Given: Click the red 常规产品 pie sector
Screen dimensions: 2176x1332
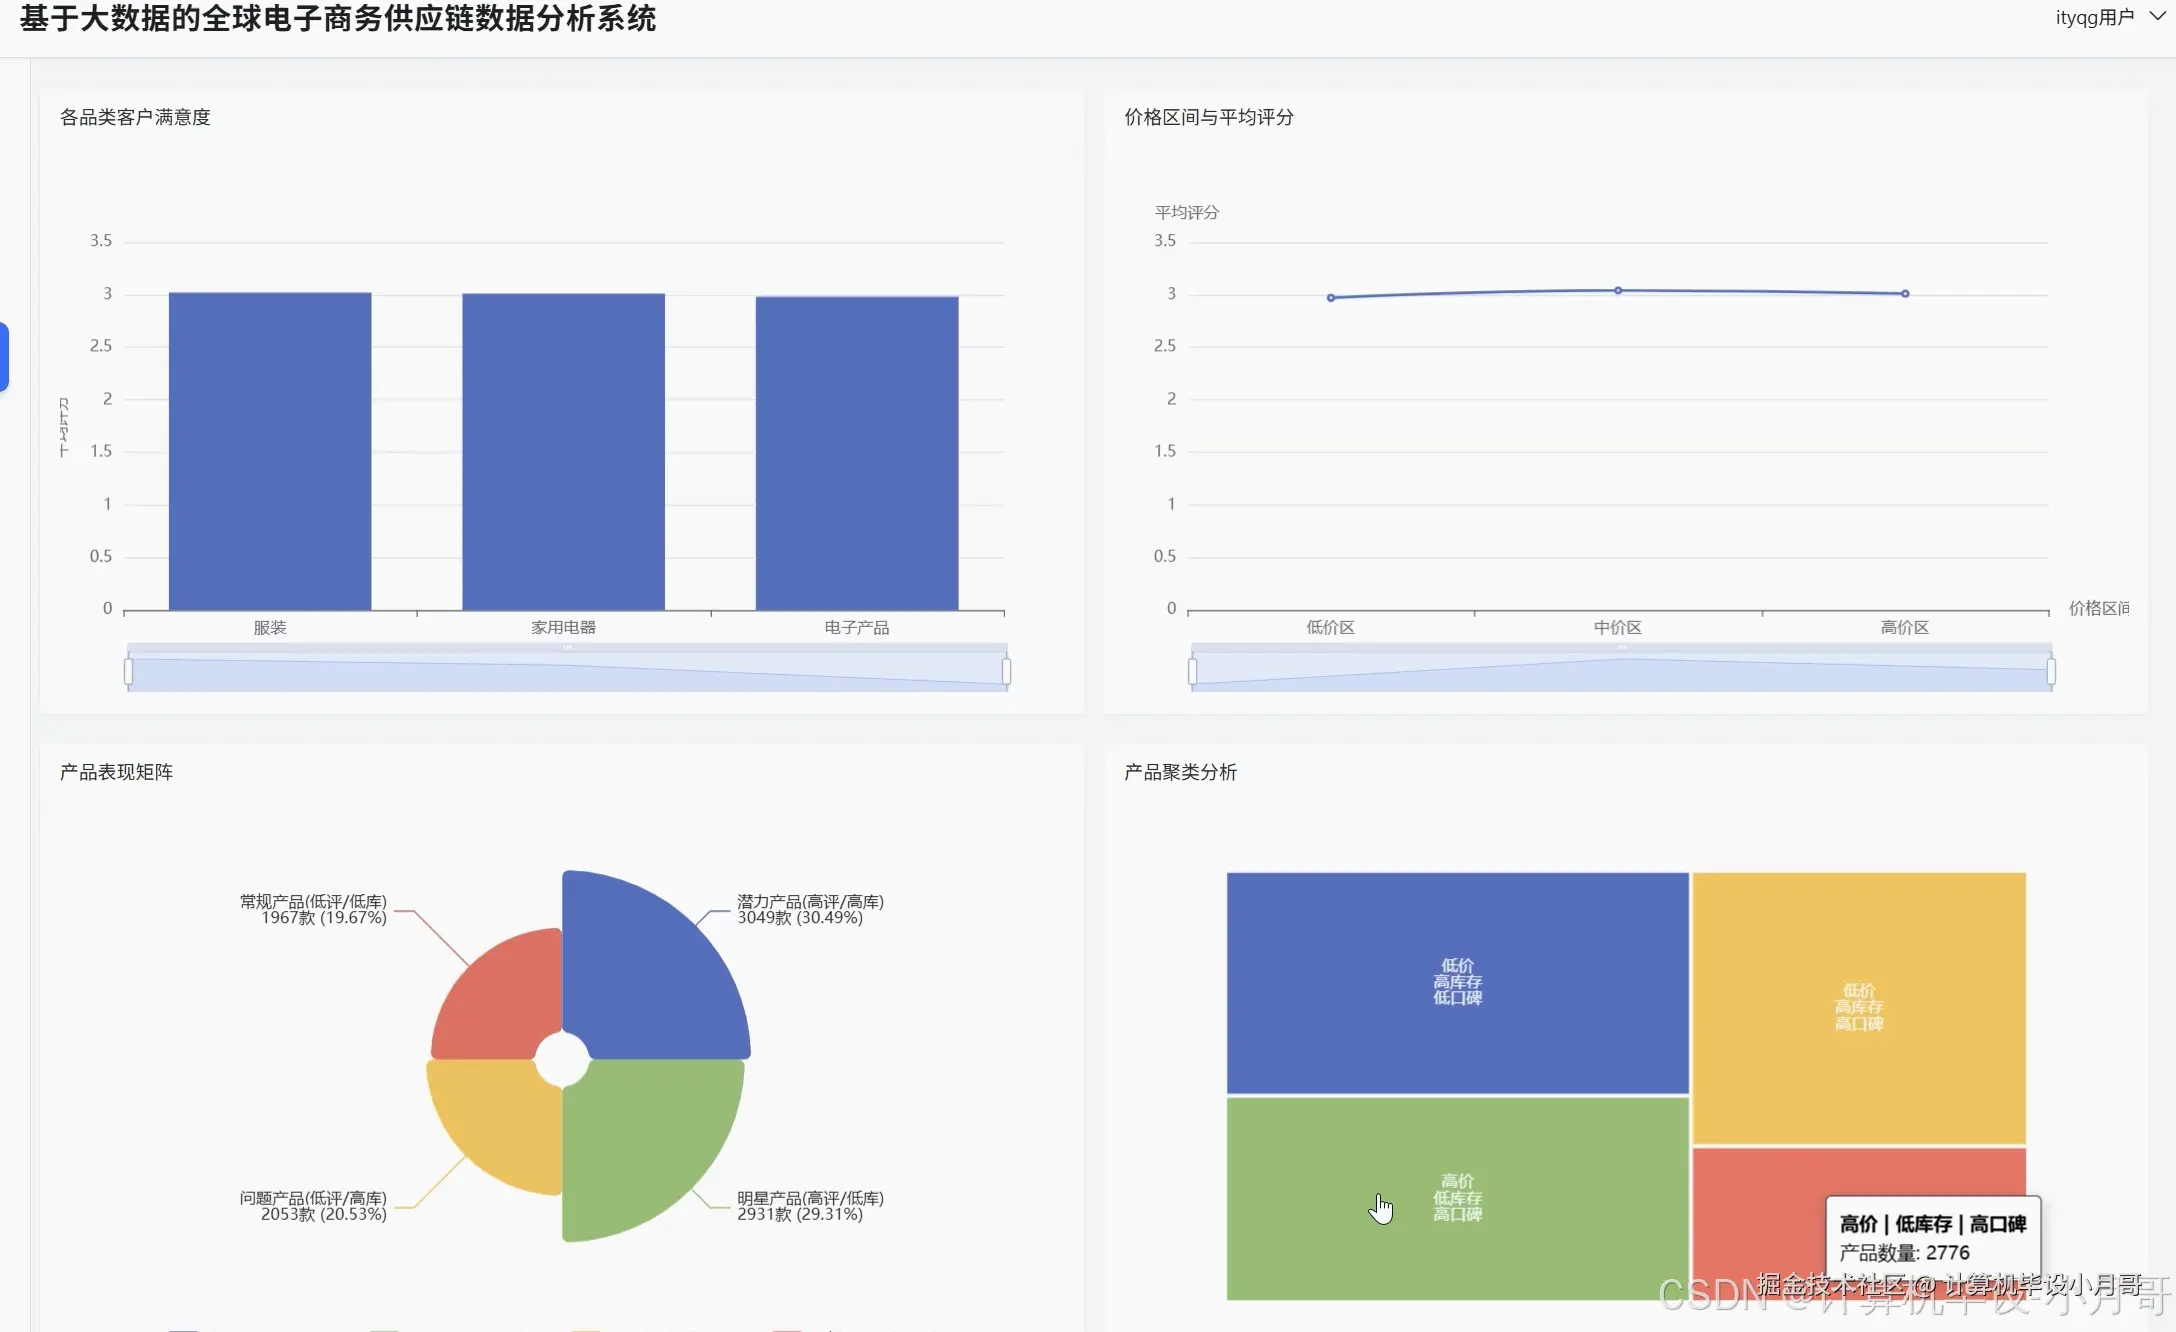Looking at the screenshot, I should (505, 1000).
